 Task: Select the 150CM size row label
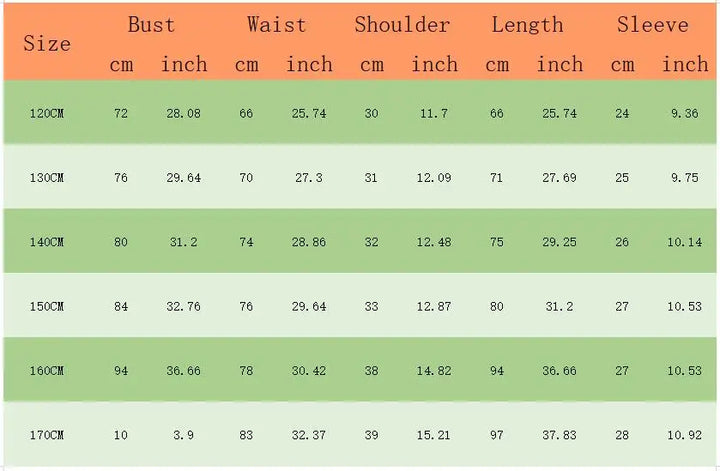click(47, 307)
